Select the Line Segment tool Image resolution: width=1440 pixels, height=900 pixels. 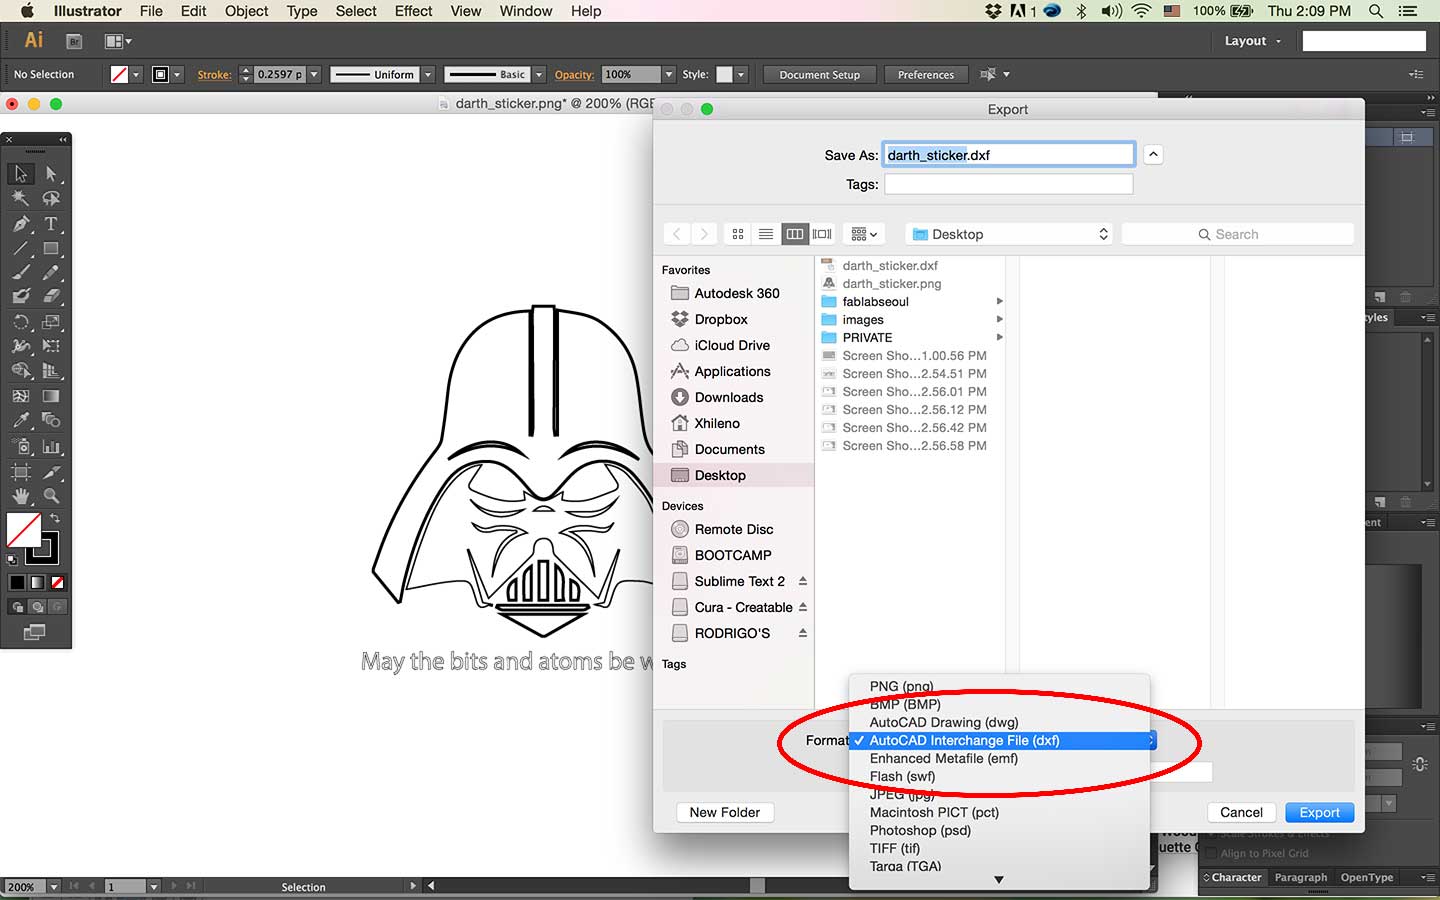click(x=20, y=248)
